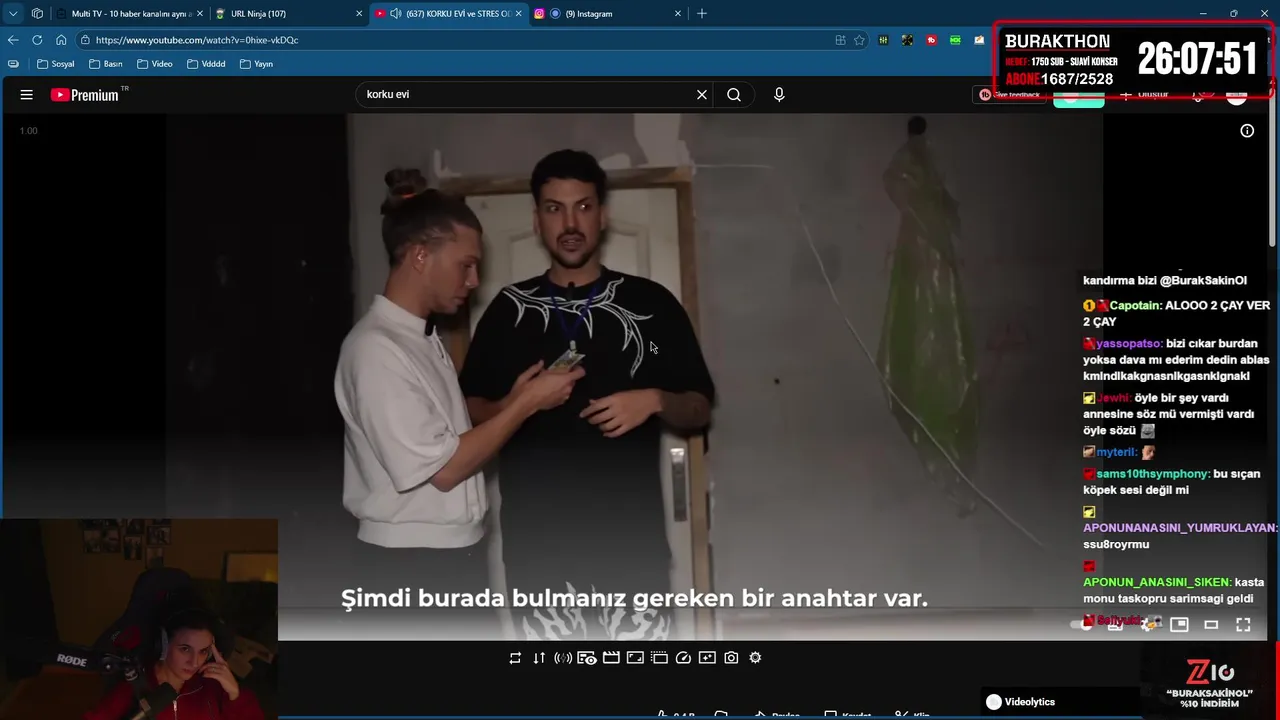Open the red extension icon in toolbar

click(x=931, y=40)
